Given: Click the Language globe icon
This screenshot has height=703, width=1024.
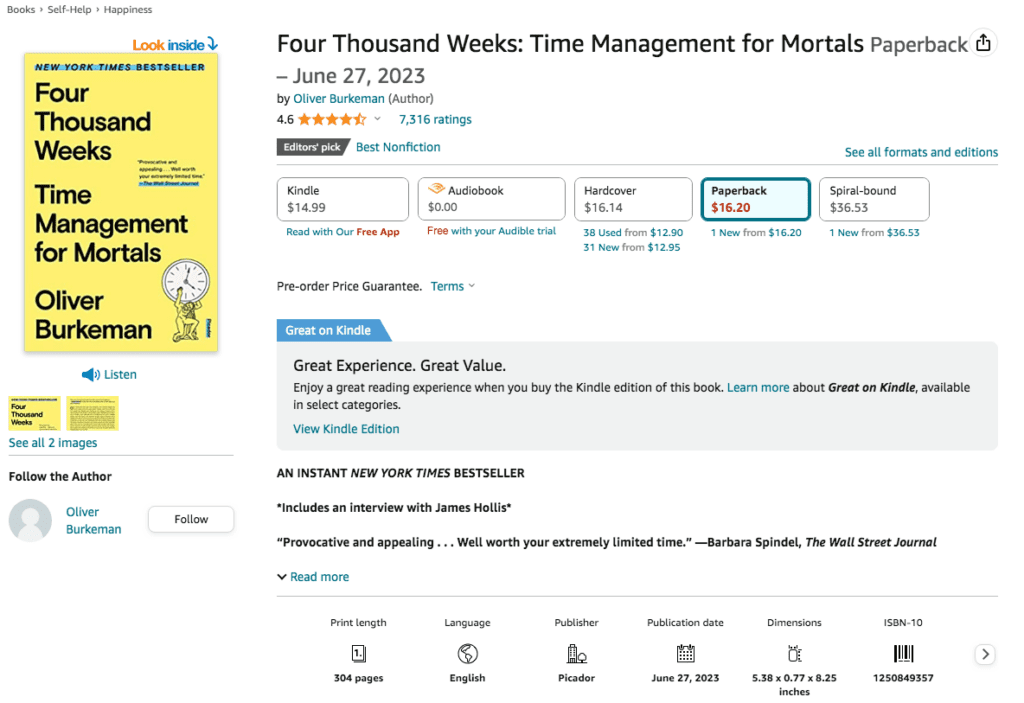Looking at the screenshot, I should pyautogui.click(x=468, y=653).
